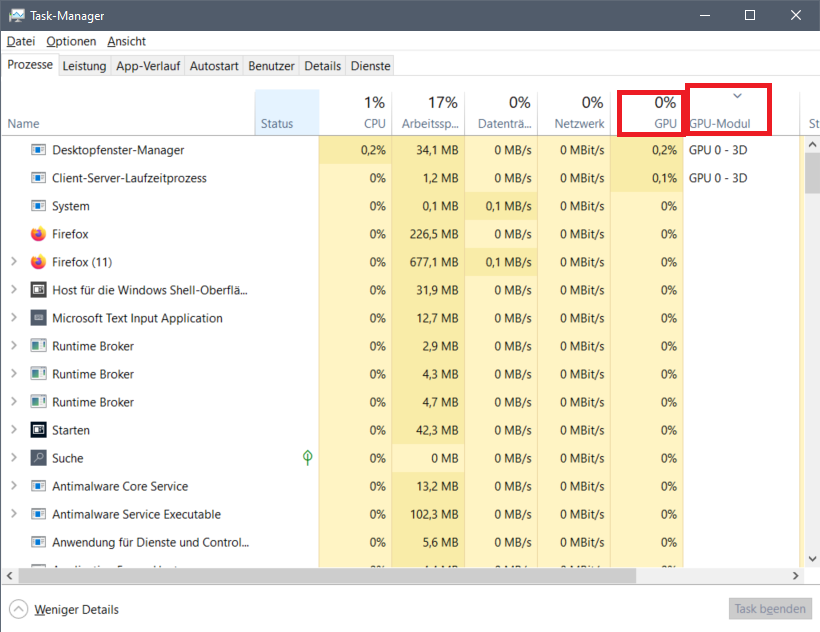The height and width of the screenshot is (632, 820).
Task: Open the Datei menu
Action: [x=21, y=41]
